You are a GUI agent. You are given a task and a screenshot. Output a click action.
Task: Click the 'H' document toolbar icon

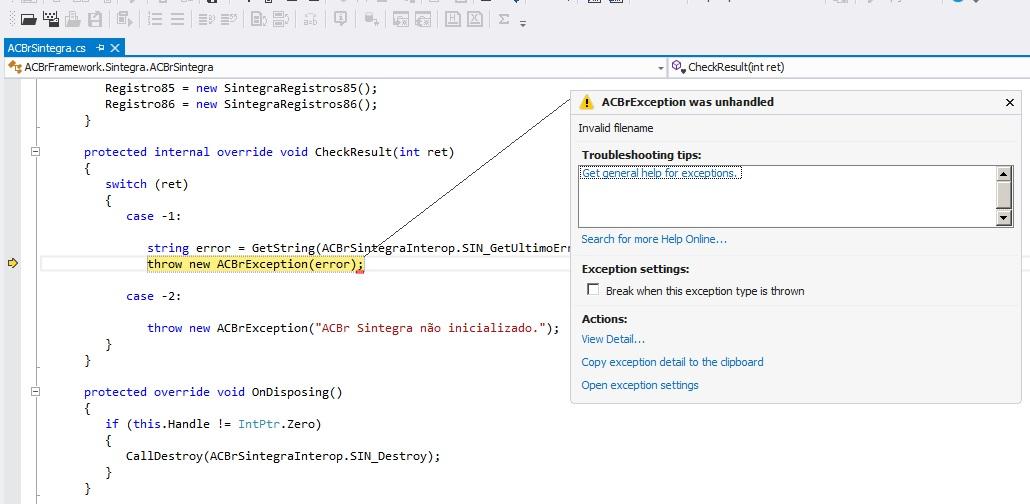point(452,19)
